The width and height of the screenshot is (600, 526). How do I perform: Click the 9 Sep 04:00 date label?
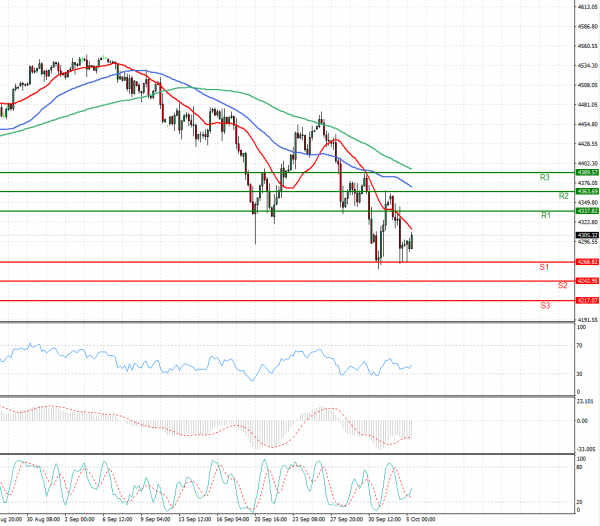coord(155,519)
